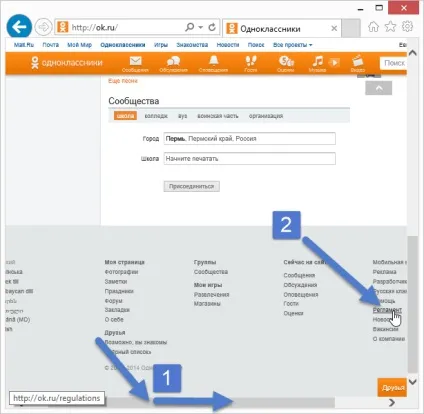
Task: Open footer link Магазины
Action: [207, 304]
